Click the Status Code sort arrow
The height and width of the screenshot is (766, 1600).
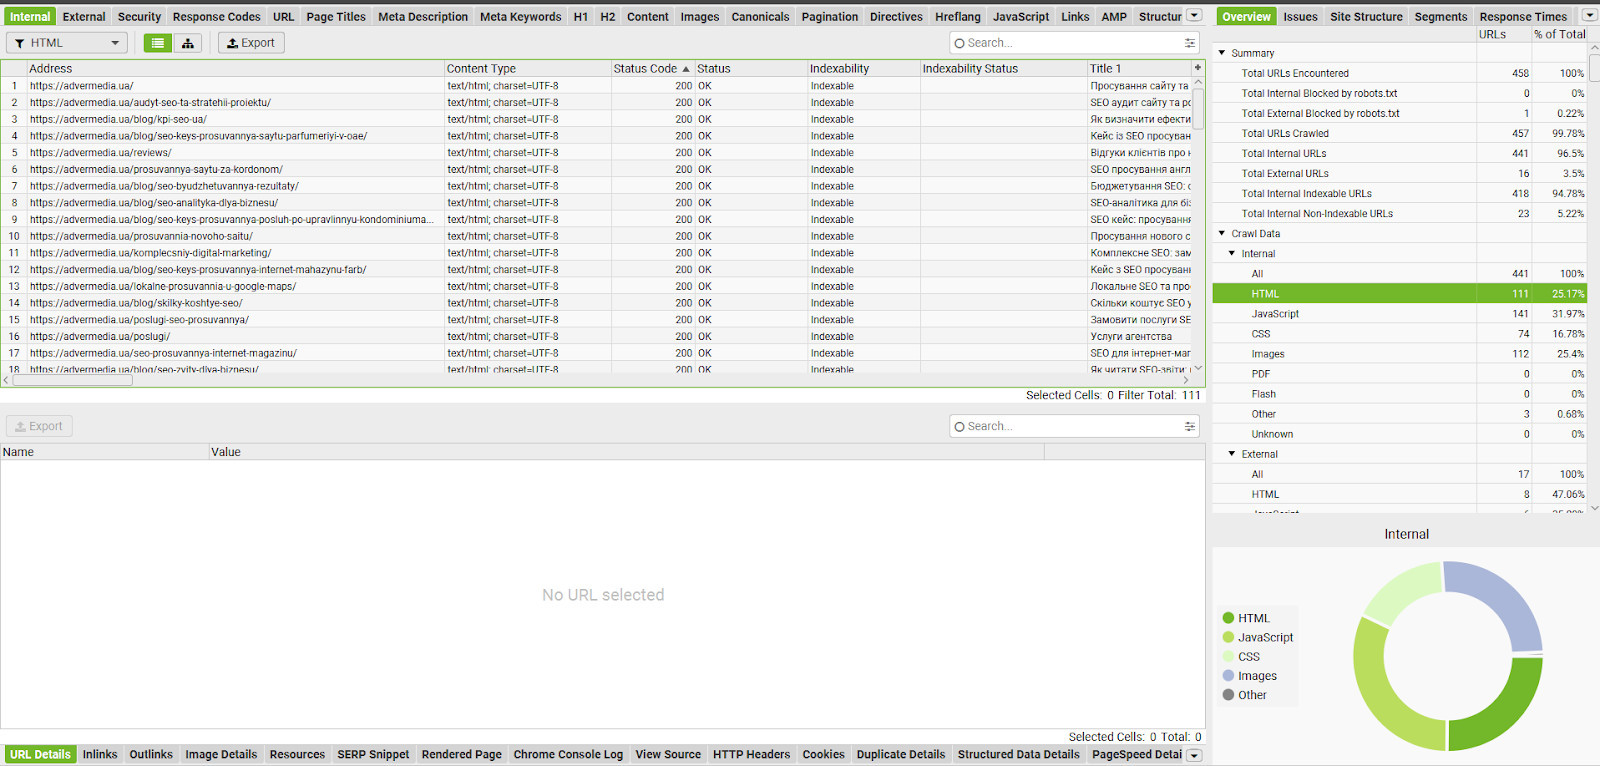(x=686, y=69)
